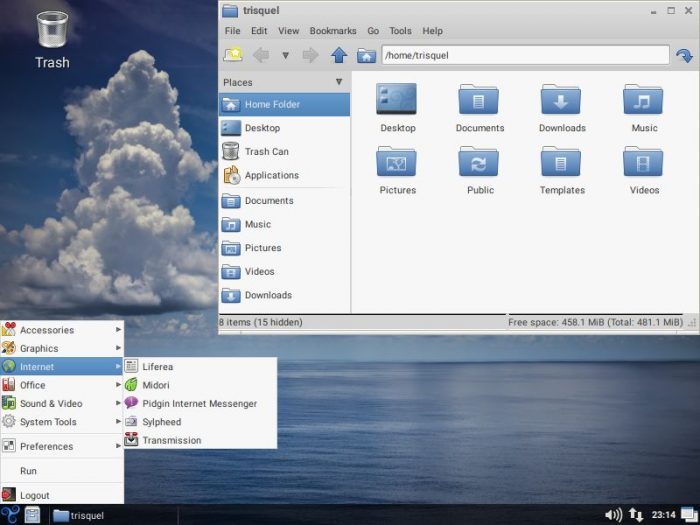
Task: Click the /home/trisquel path field
Action: coord(525,56)
